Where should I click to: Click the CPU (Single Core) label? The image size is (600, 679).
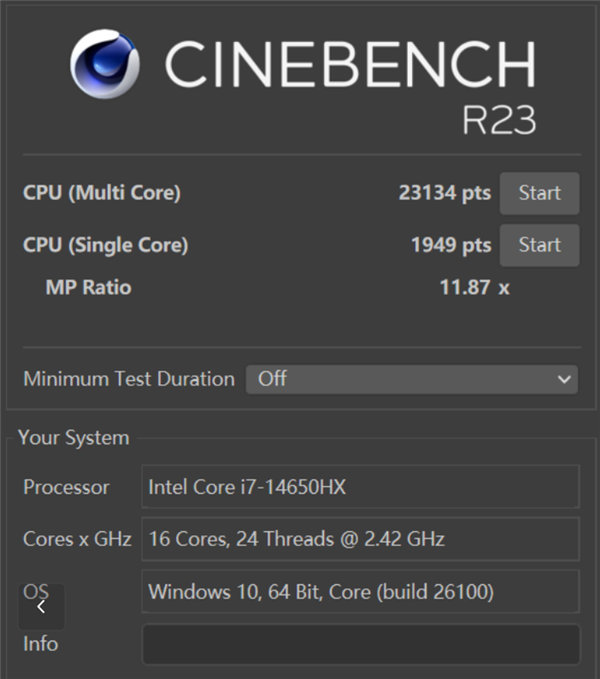tap(106, 245)
